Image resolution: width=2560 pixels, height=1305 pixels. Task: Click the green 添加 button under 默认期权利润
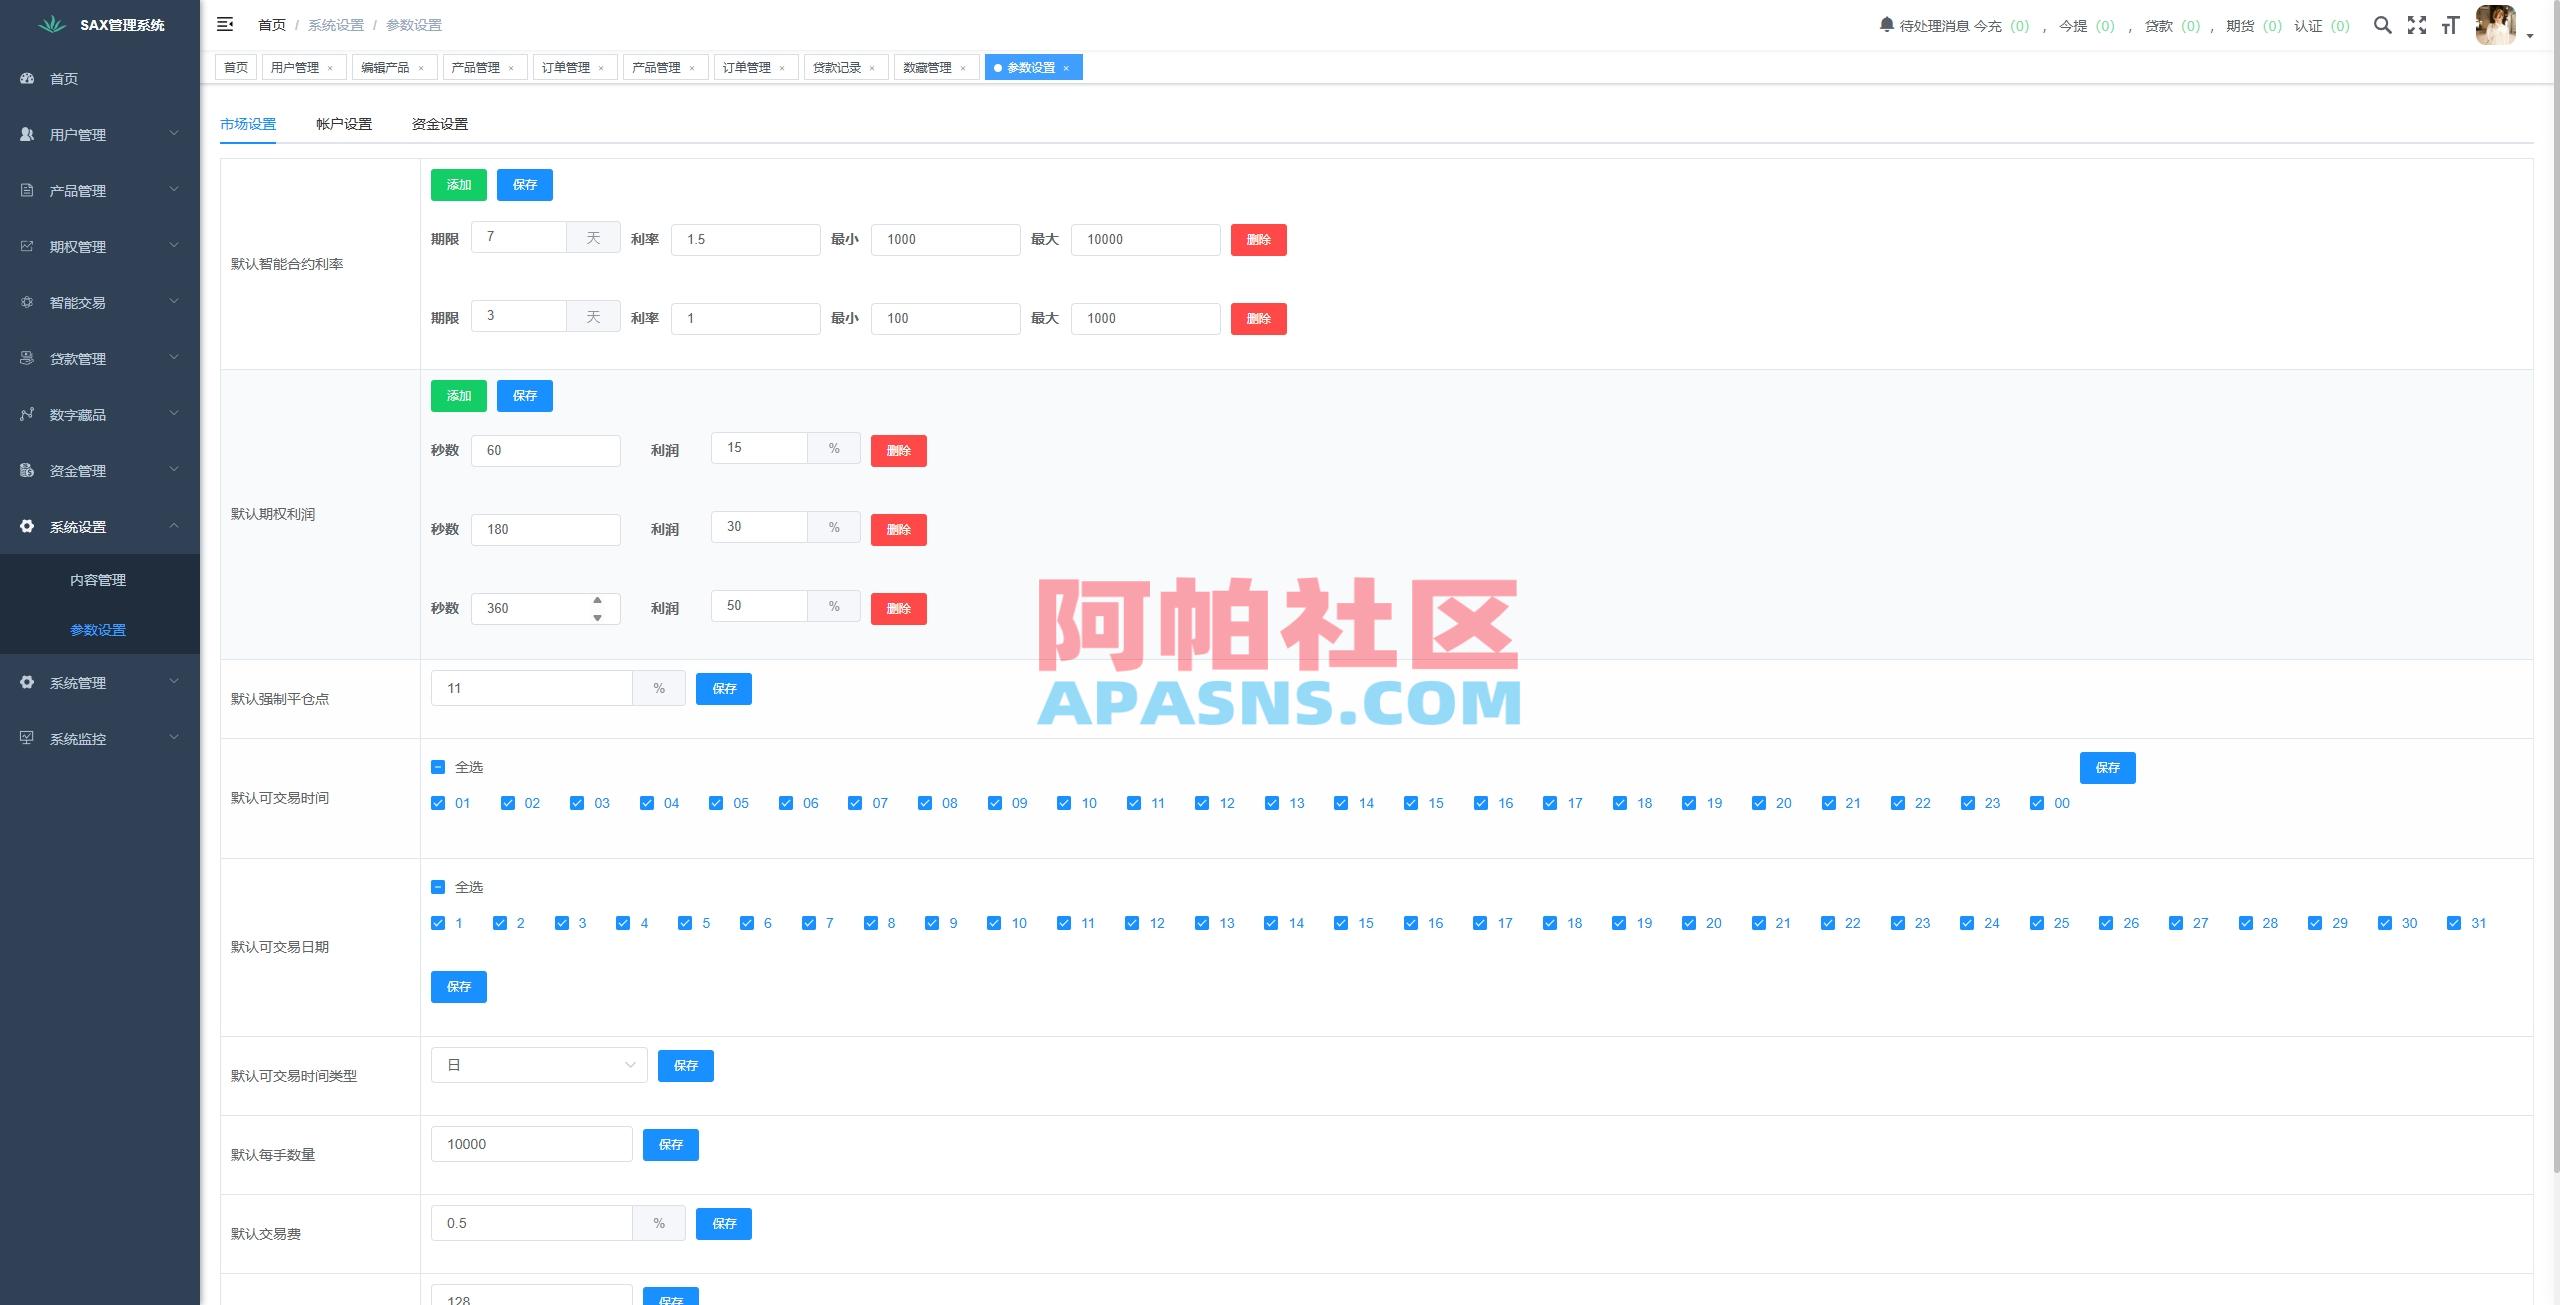click(458, 395)
